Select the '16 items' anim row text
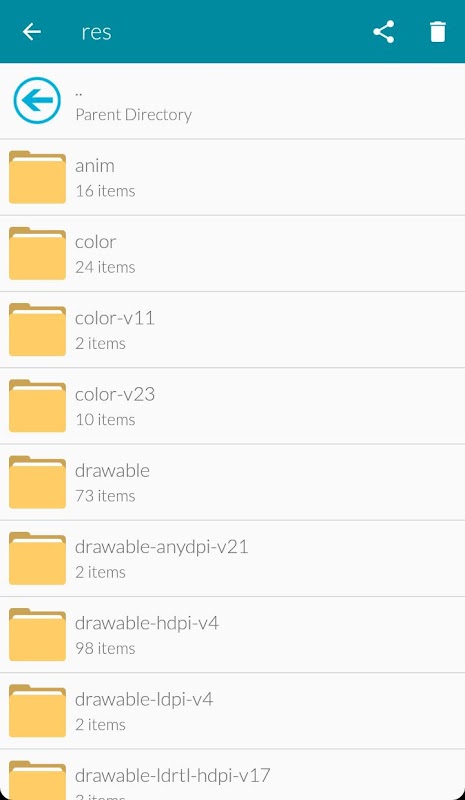This screenshot has width=465, height=800. 105,191
